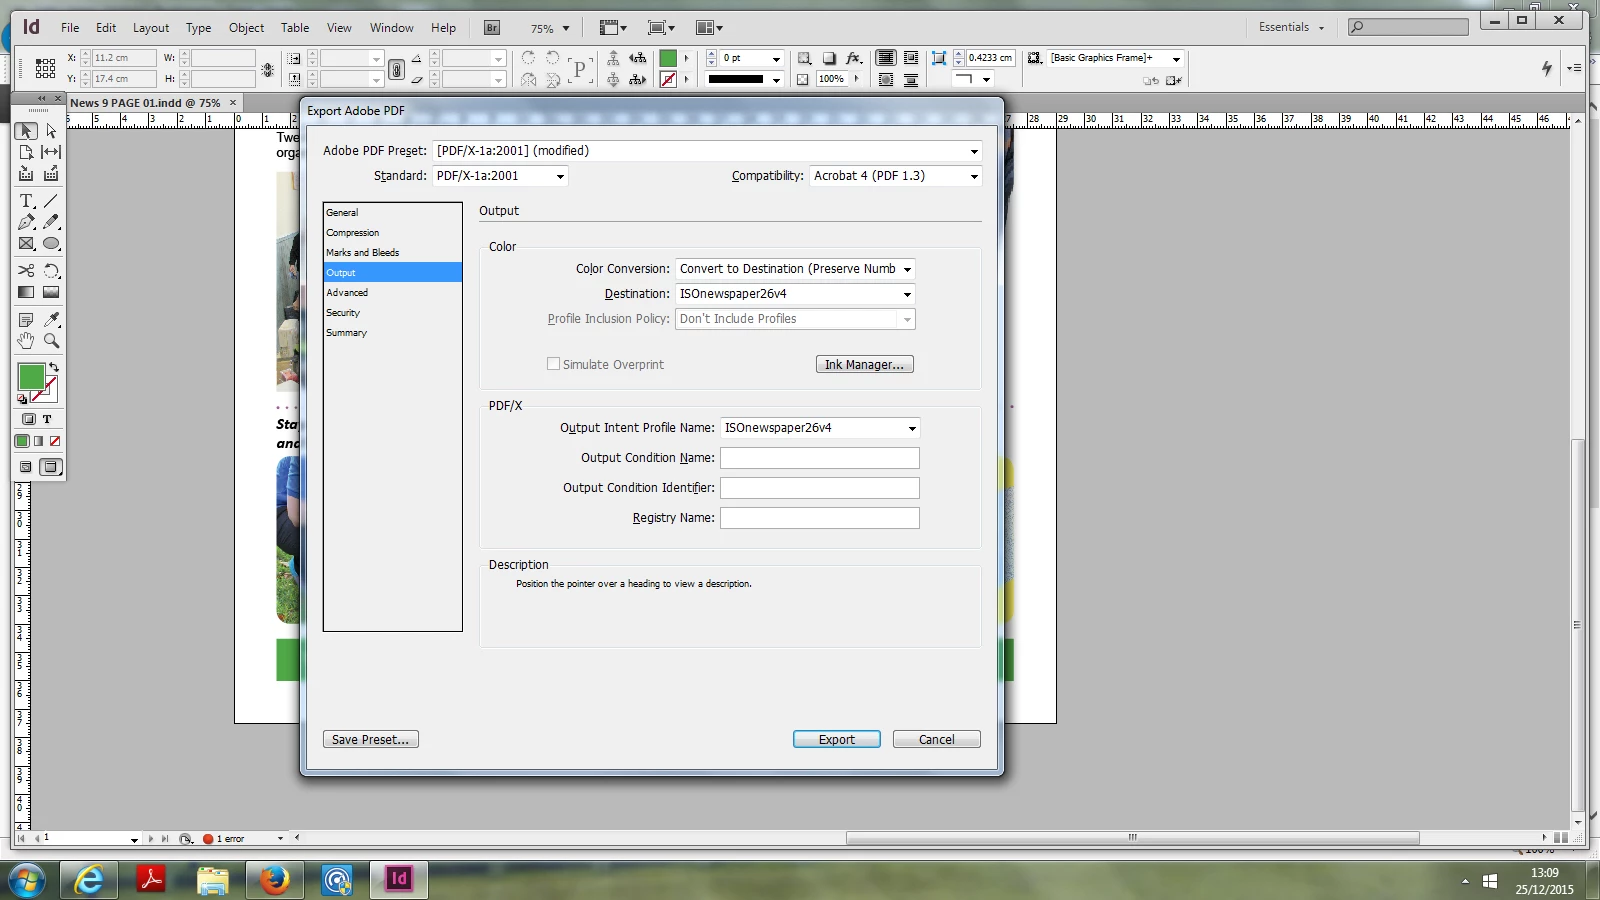
Task: Swap fill and stroke colors
Action: [54, 367]
